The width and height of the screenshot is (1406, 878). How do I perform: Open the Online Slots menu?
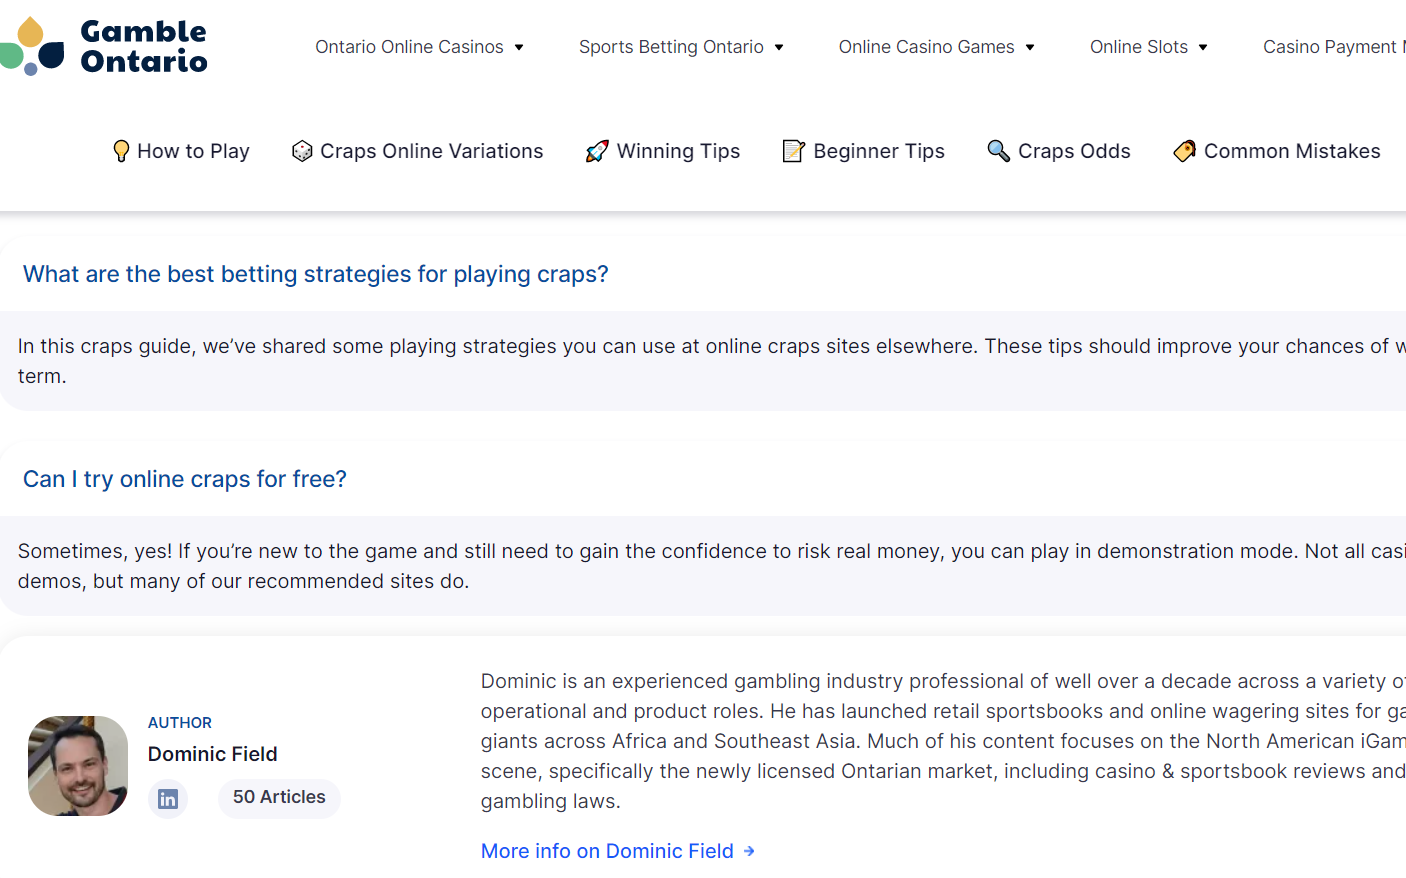1139,47
